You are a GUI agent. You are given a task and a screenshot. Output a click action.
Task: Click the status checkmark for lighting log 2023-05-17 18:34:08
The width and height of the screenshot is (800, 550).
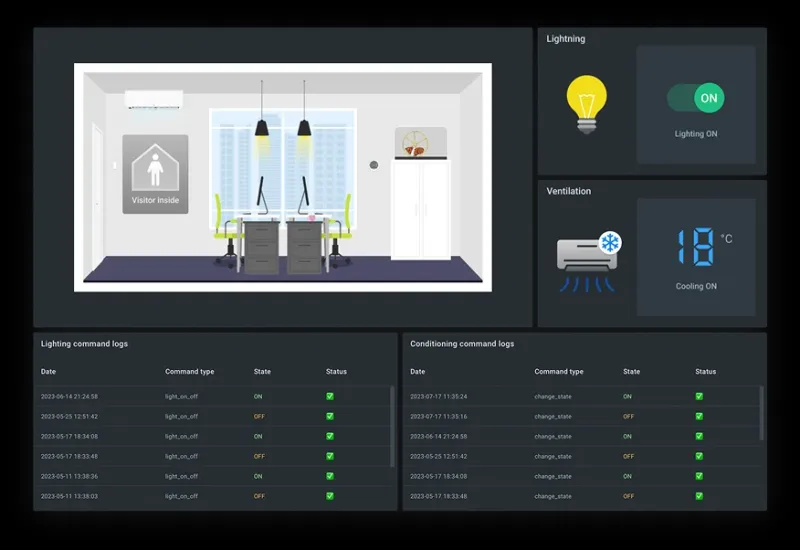[x=330, y=436]
